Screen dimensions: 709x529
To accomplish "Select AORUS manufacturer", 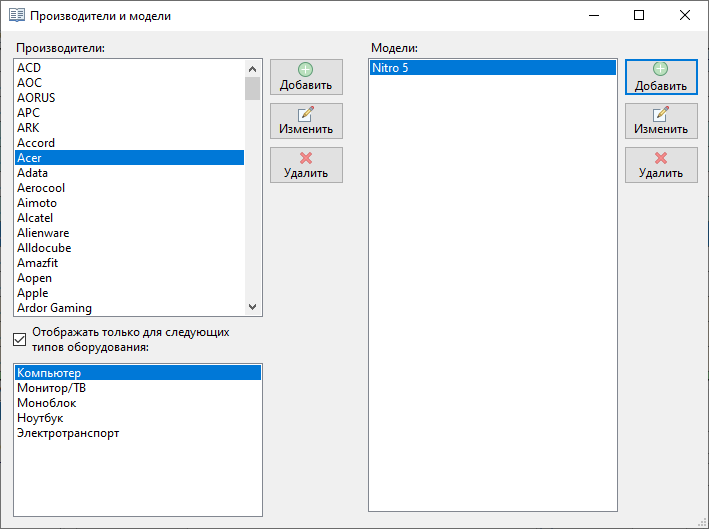I will coord(129,98).
